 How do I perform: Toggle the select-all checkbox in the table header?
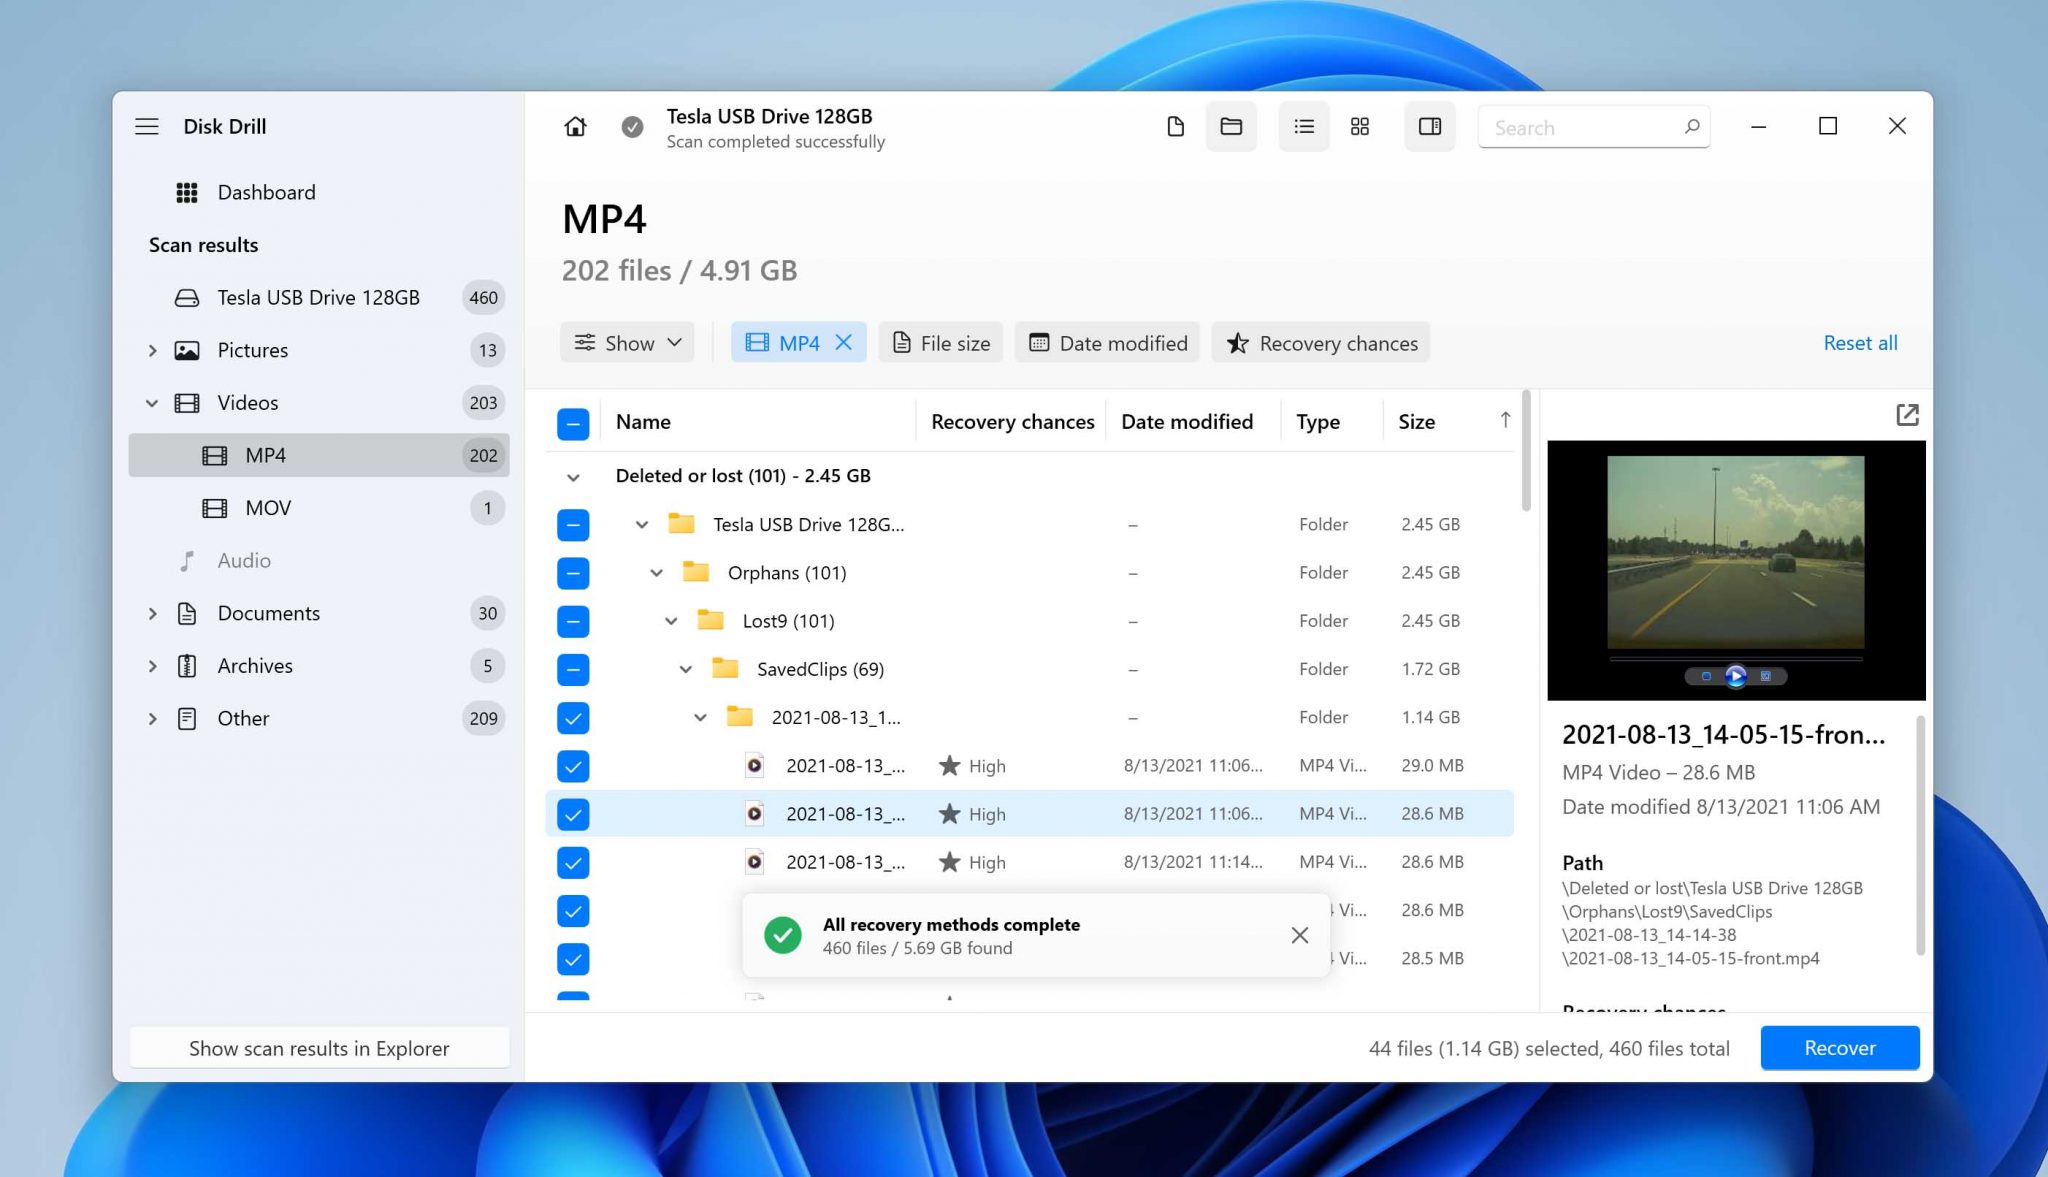573,423
